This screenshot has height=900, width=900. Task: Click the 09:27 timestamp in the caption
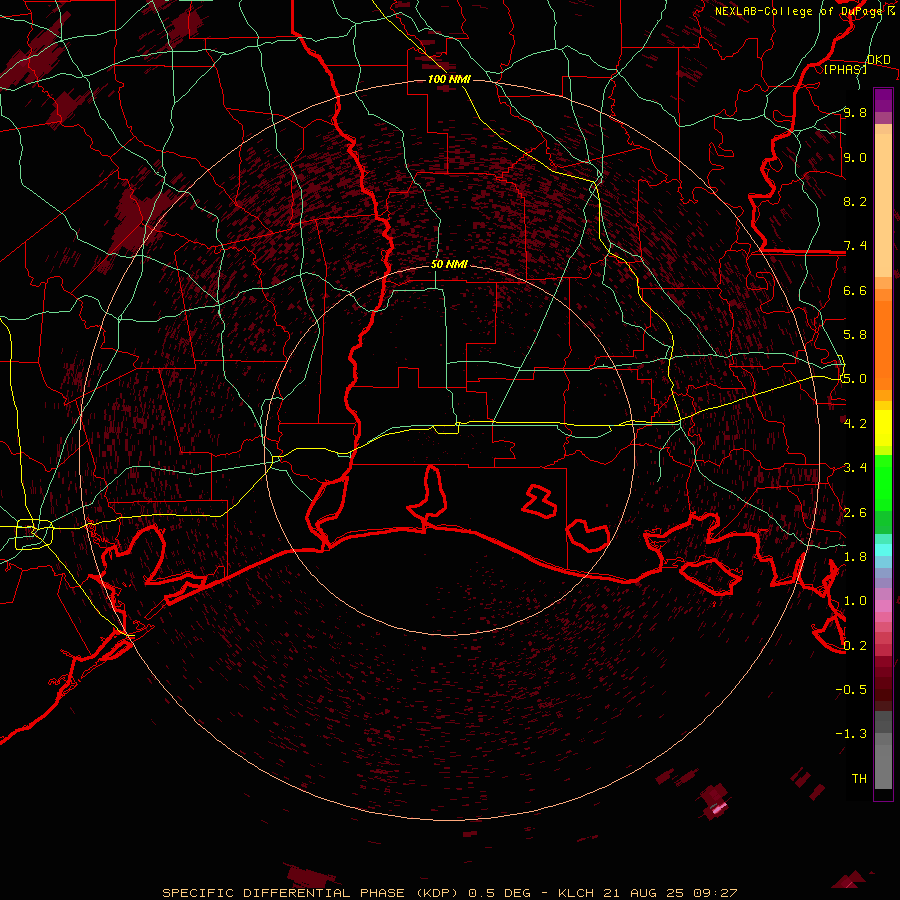[715, 893]
